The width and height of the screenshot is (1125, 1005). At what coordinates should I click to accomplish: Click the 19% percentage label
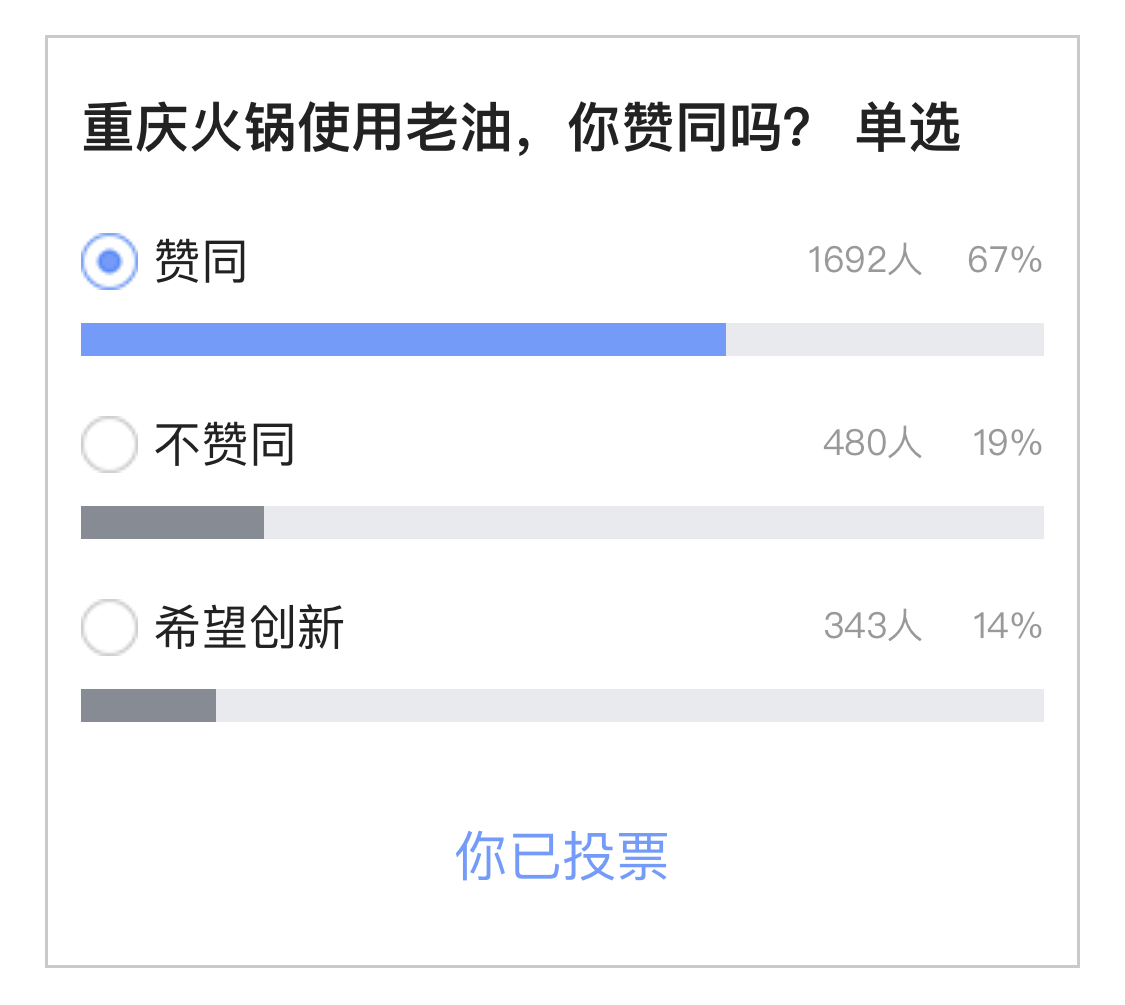click(1008, 444)
